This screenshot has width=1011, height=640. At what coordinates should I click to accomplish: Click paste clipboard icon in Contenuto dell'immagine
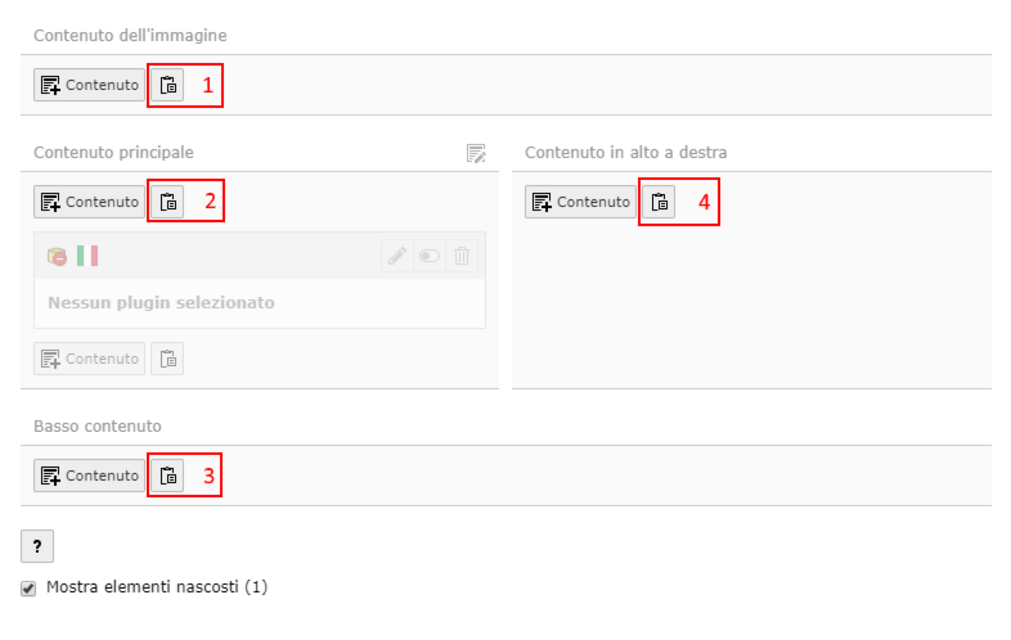[x=168, y=85]
